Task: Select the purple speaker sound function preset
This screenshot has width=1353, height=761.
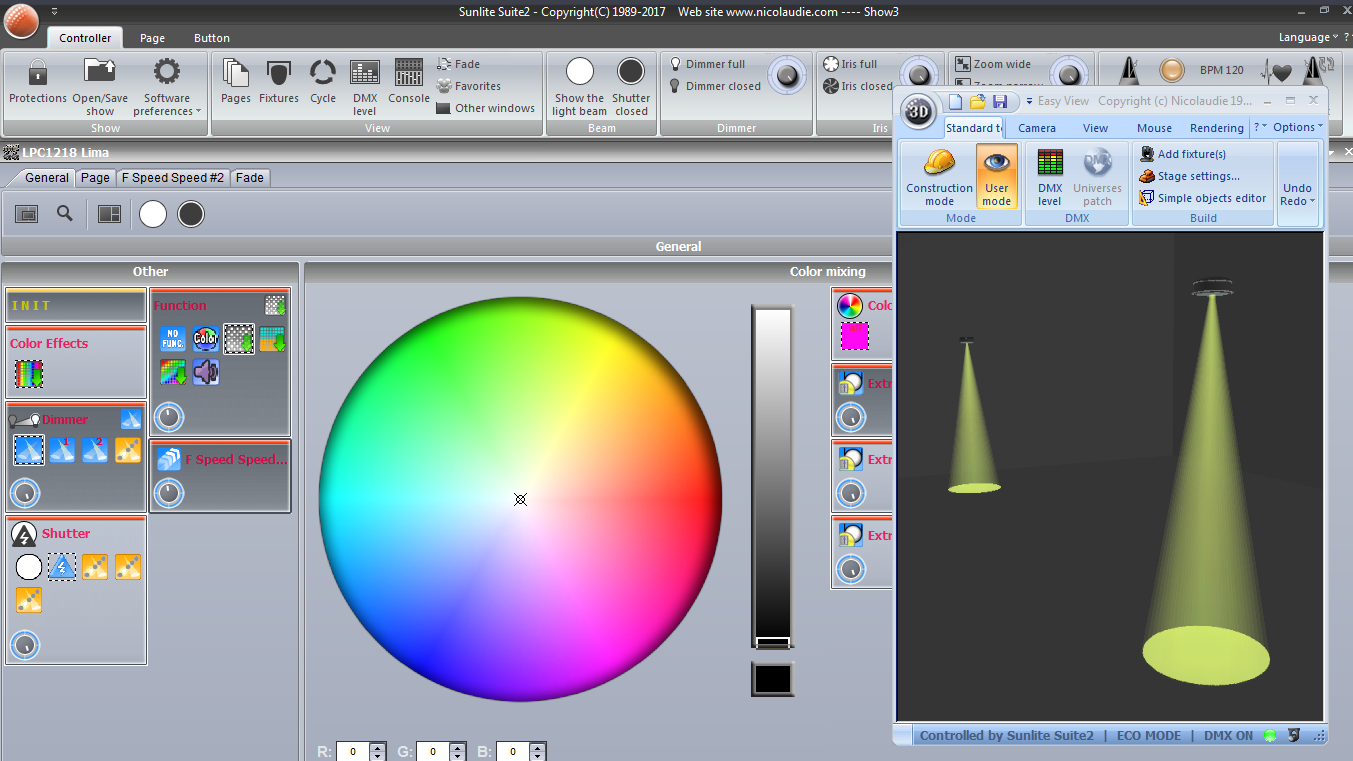Action: 205,372
